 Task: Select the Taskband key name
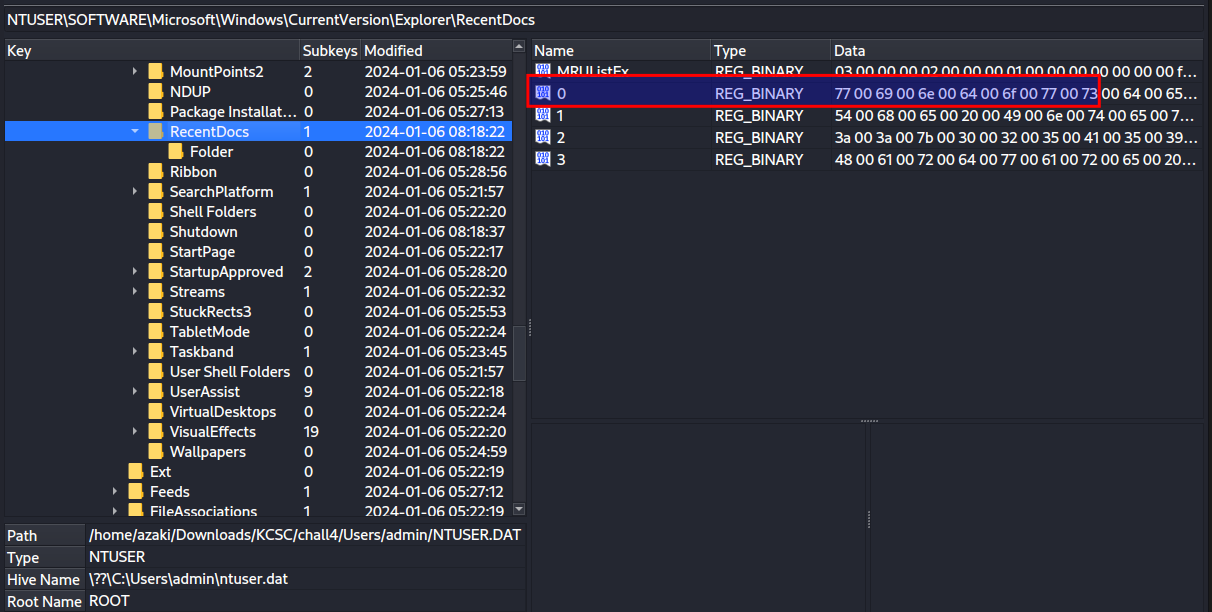coord(201,351)
